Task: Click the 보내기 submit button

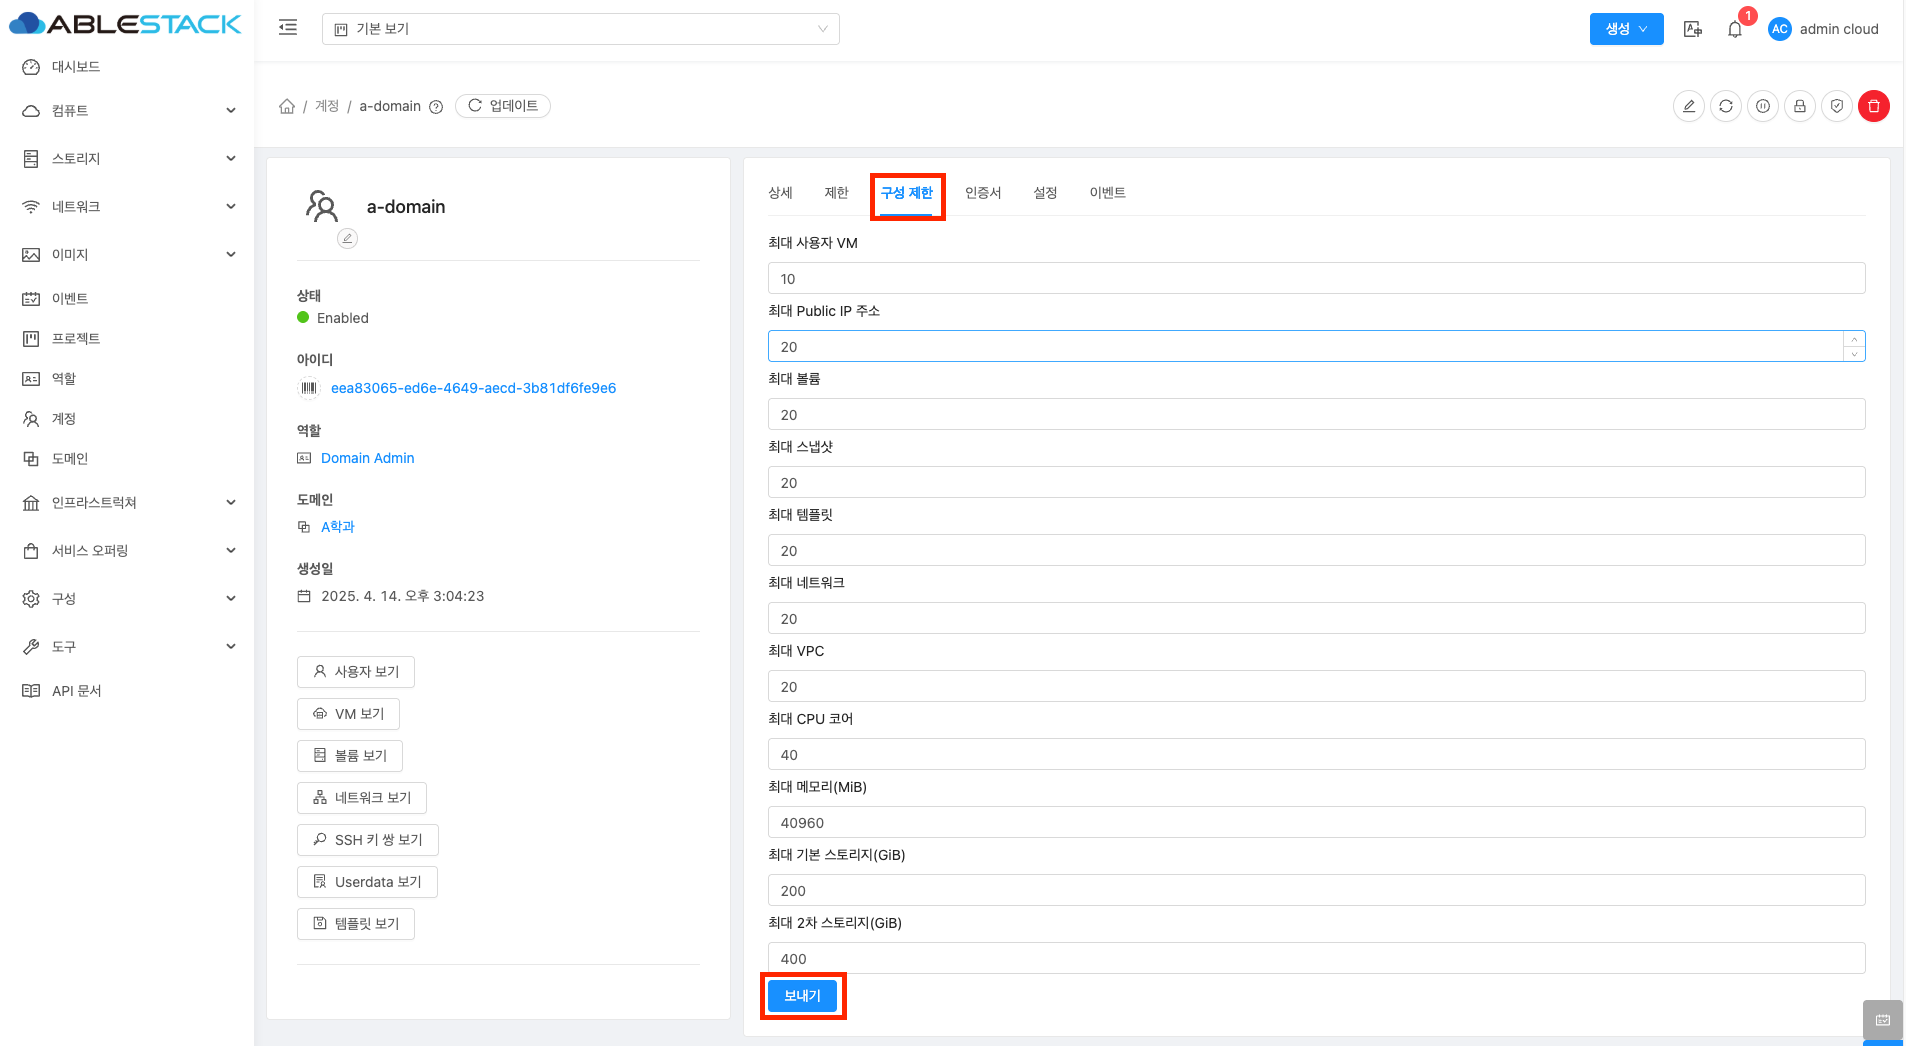Action: click(803, 996)
